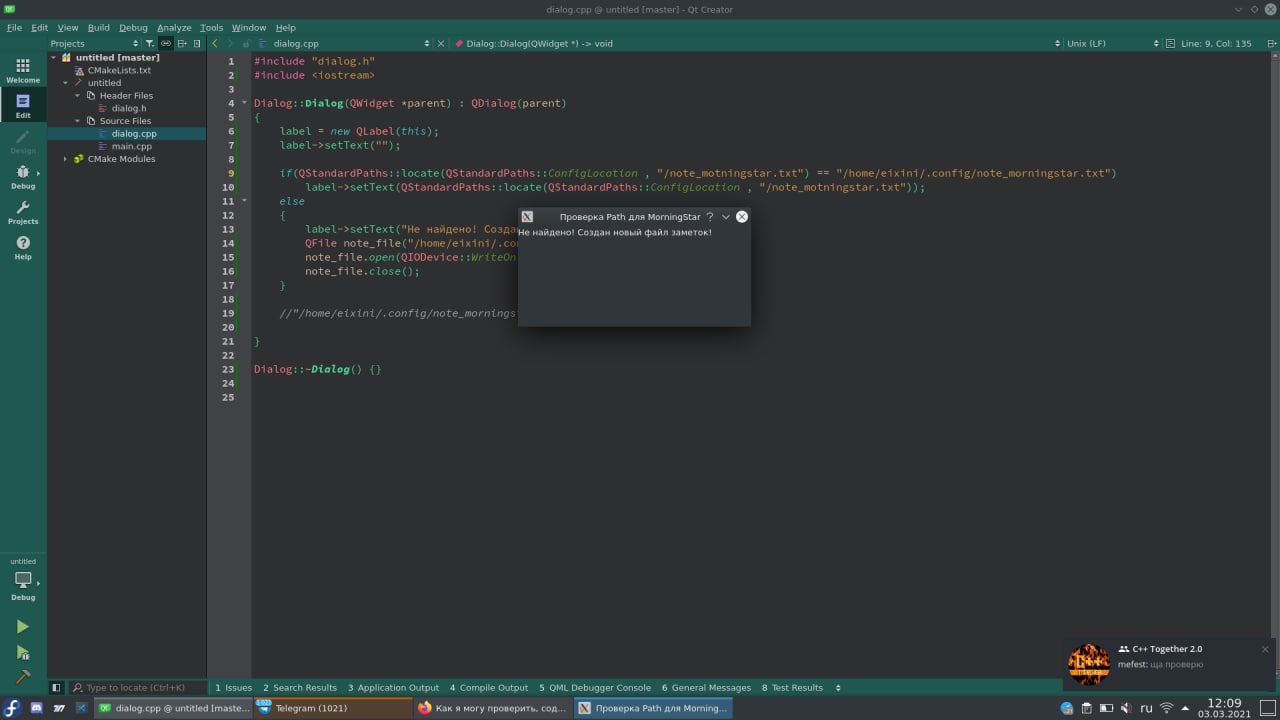Toggle synchronize with editor link icon
The width and height of the screenshot is (1280, 720).
coord(166,43)
